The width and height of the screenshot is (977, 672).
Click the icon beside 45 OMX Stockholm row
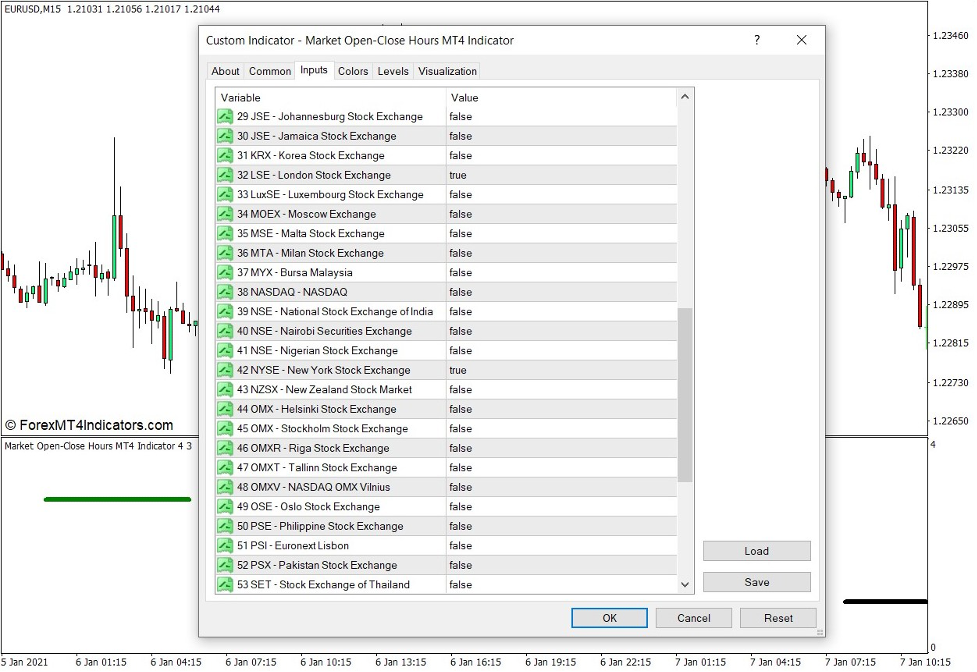click(225, 428)
